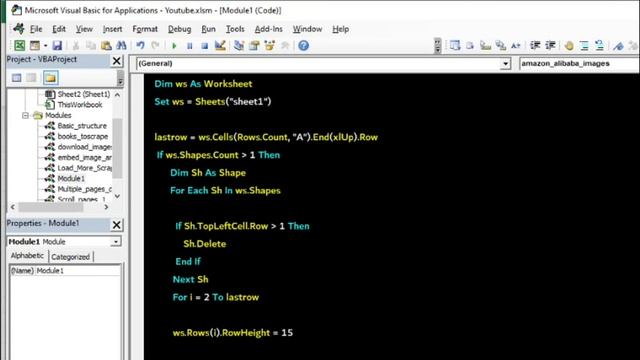Close the Properties - Module1 pane
The height and width of the screenshot is (360, 640).
[x=117, y=224]
